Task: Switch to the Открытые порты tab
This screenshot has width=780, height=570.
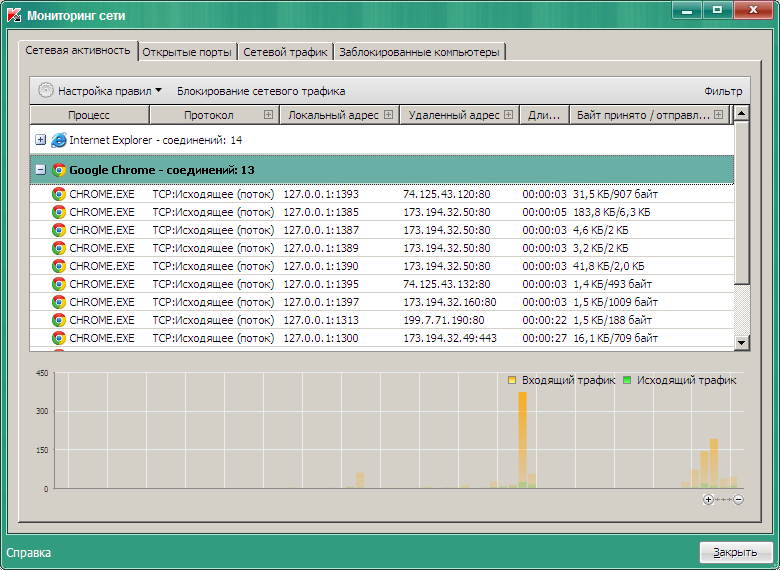Action: tap(187, 52)
